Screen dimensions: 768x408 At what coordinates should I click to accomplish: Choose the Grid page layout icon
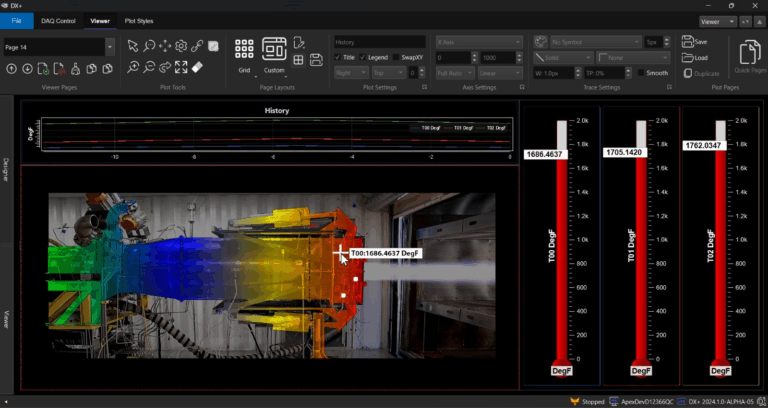click(244, 50)
